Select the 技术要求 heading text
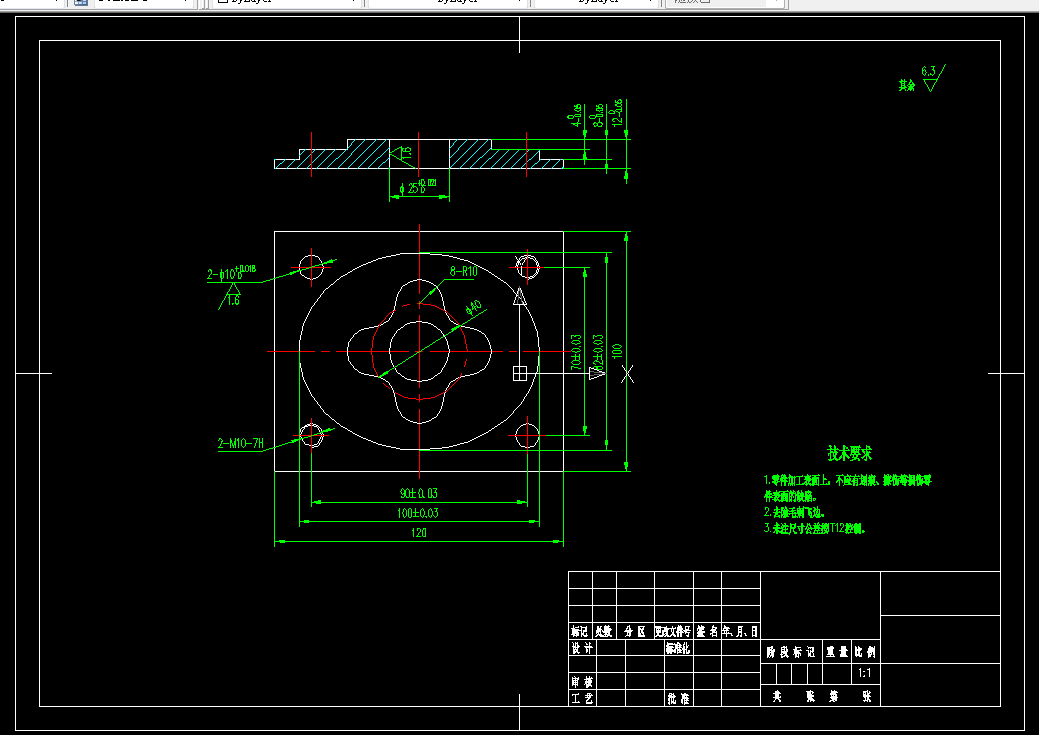The width and height of the screenshot is (1039, 735). pyautogui.click(x=849, y=454)
